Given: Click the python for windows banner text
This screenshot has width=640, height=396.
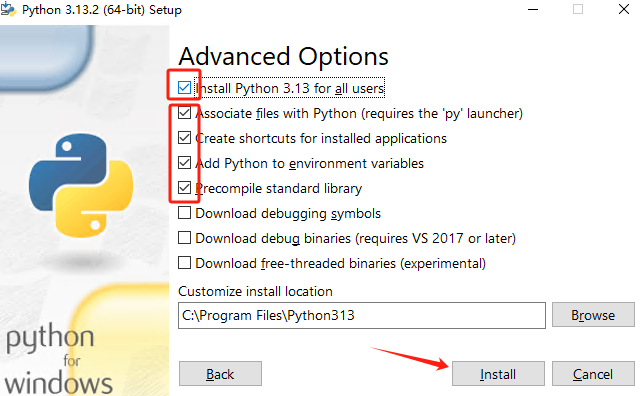Looking at the screenshot, I should (x=58, y=359).
